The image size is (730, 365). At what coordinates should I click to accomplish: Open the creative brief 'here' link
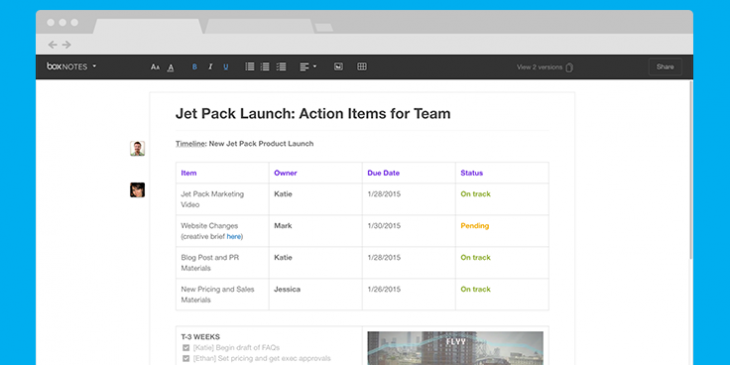pos(234,237)
